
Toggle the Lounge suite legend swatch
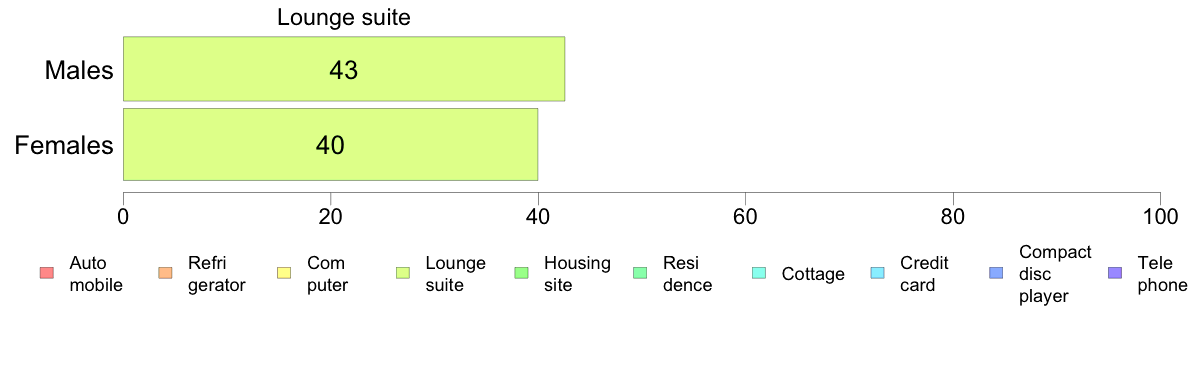(x=402, y=273)
